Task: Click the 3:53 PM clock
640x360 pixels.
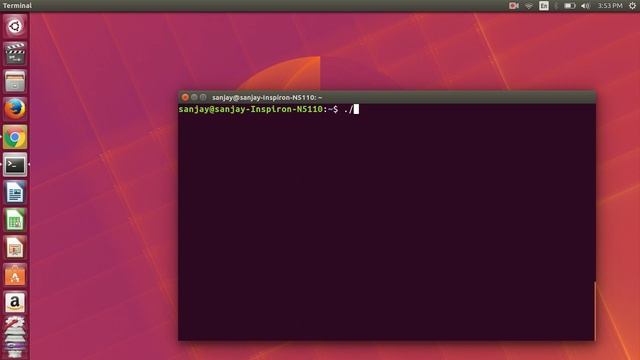Action: point(610,6)
